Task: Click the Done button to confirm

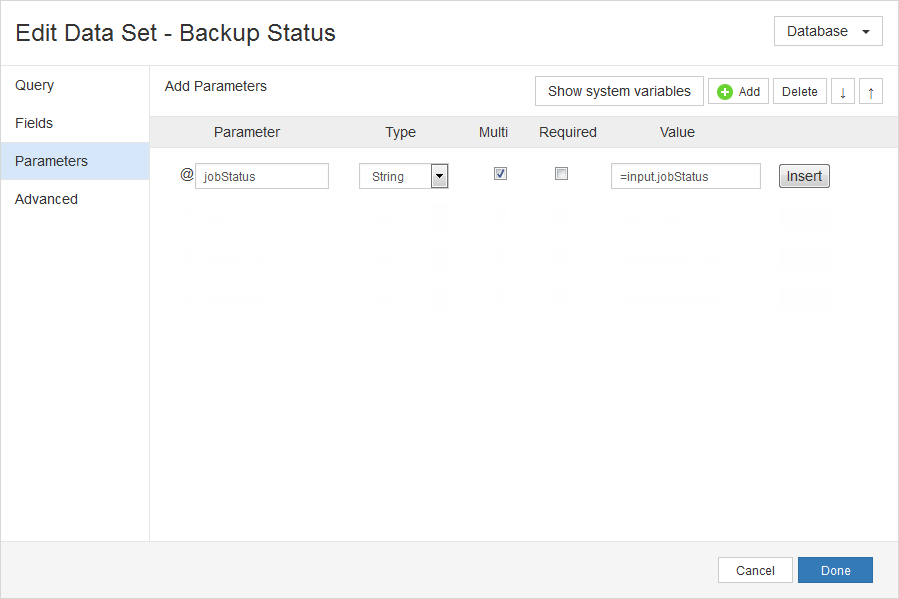Action: pos(835,570)
